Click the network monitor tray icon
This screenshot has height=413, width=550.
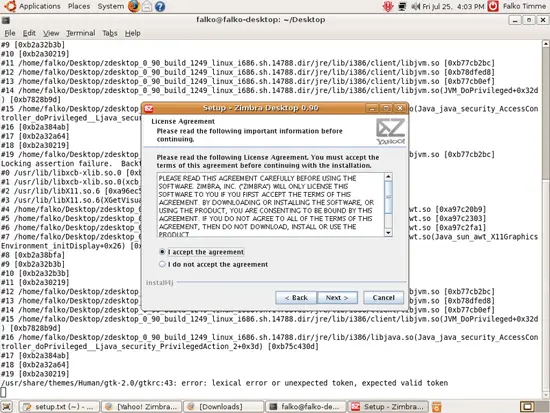coord(402,6)
